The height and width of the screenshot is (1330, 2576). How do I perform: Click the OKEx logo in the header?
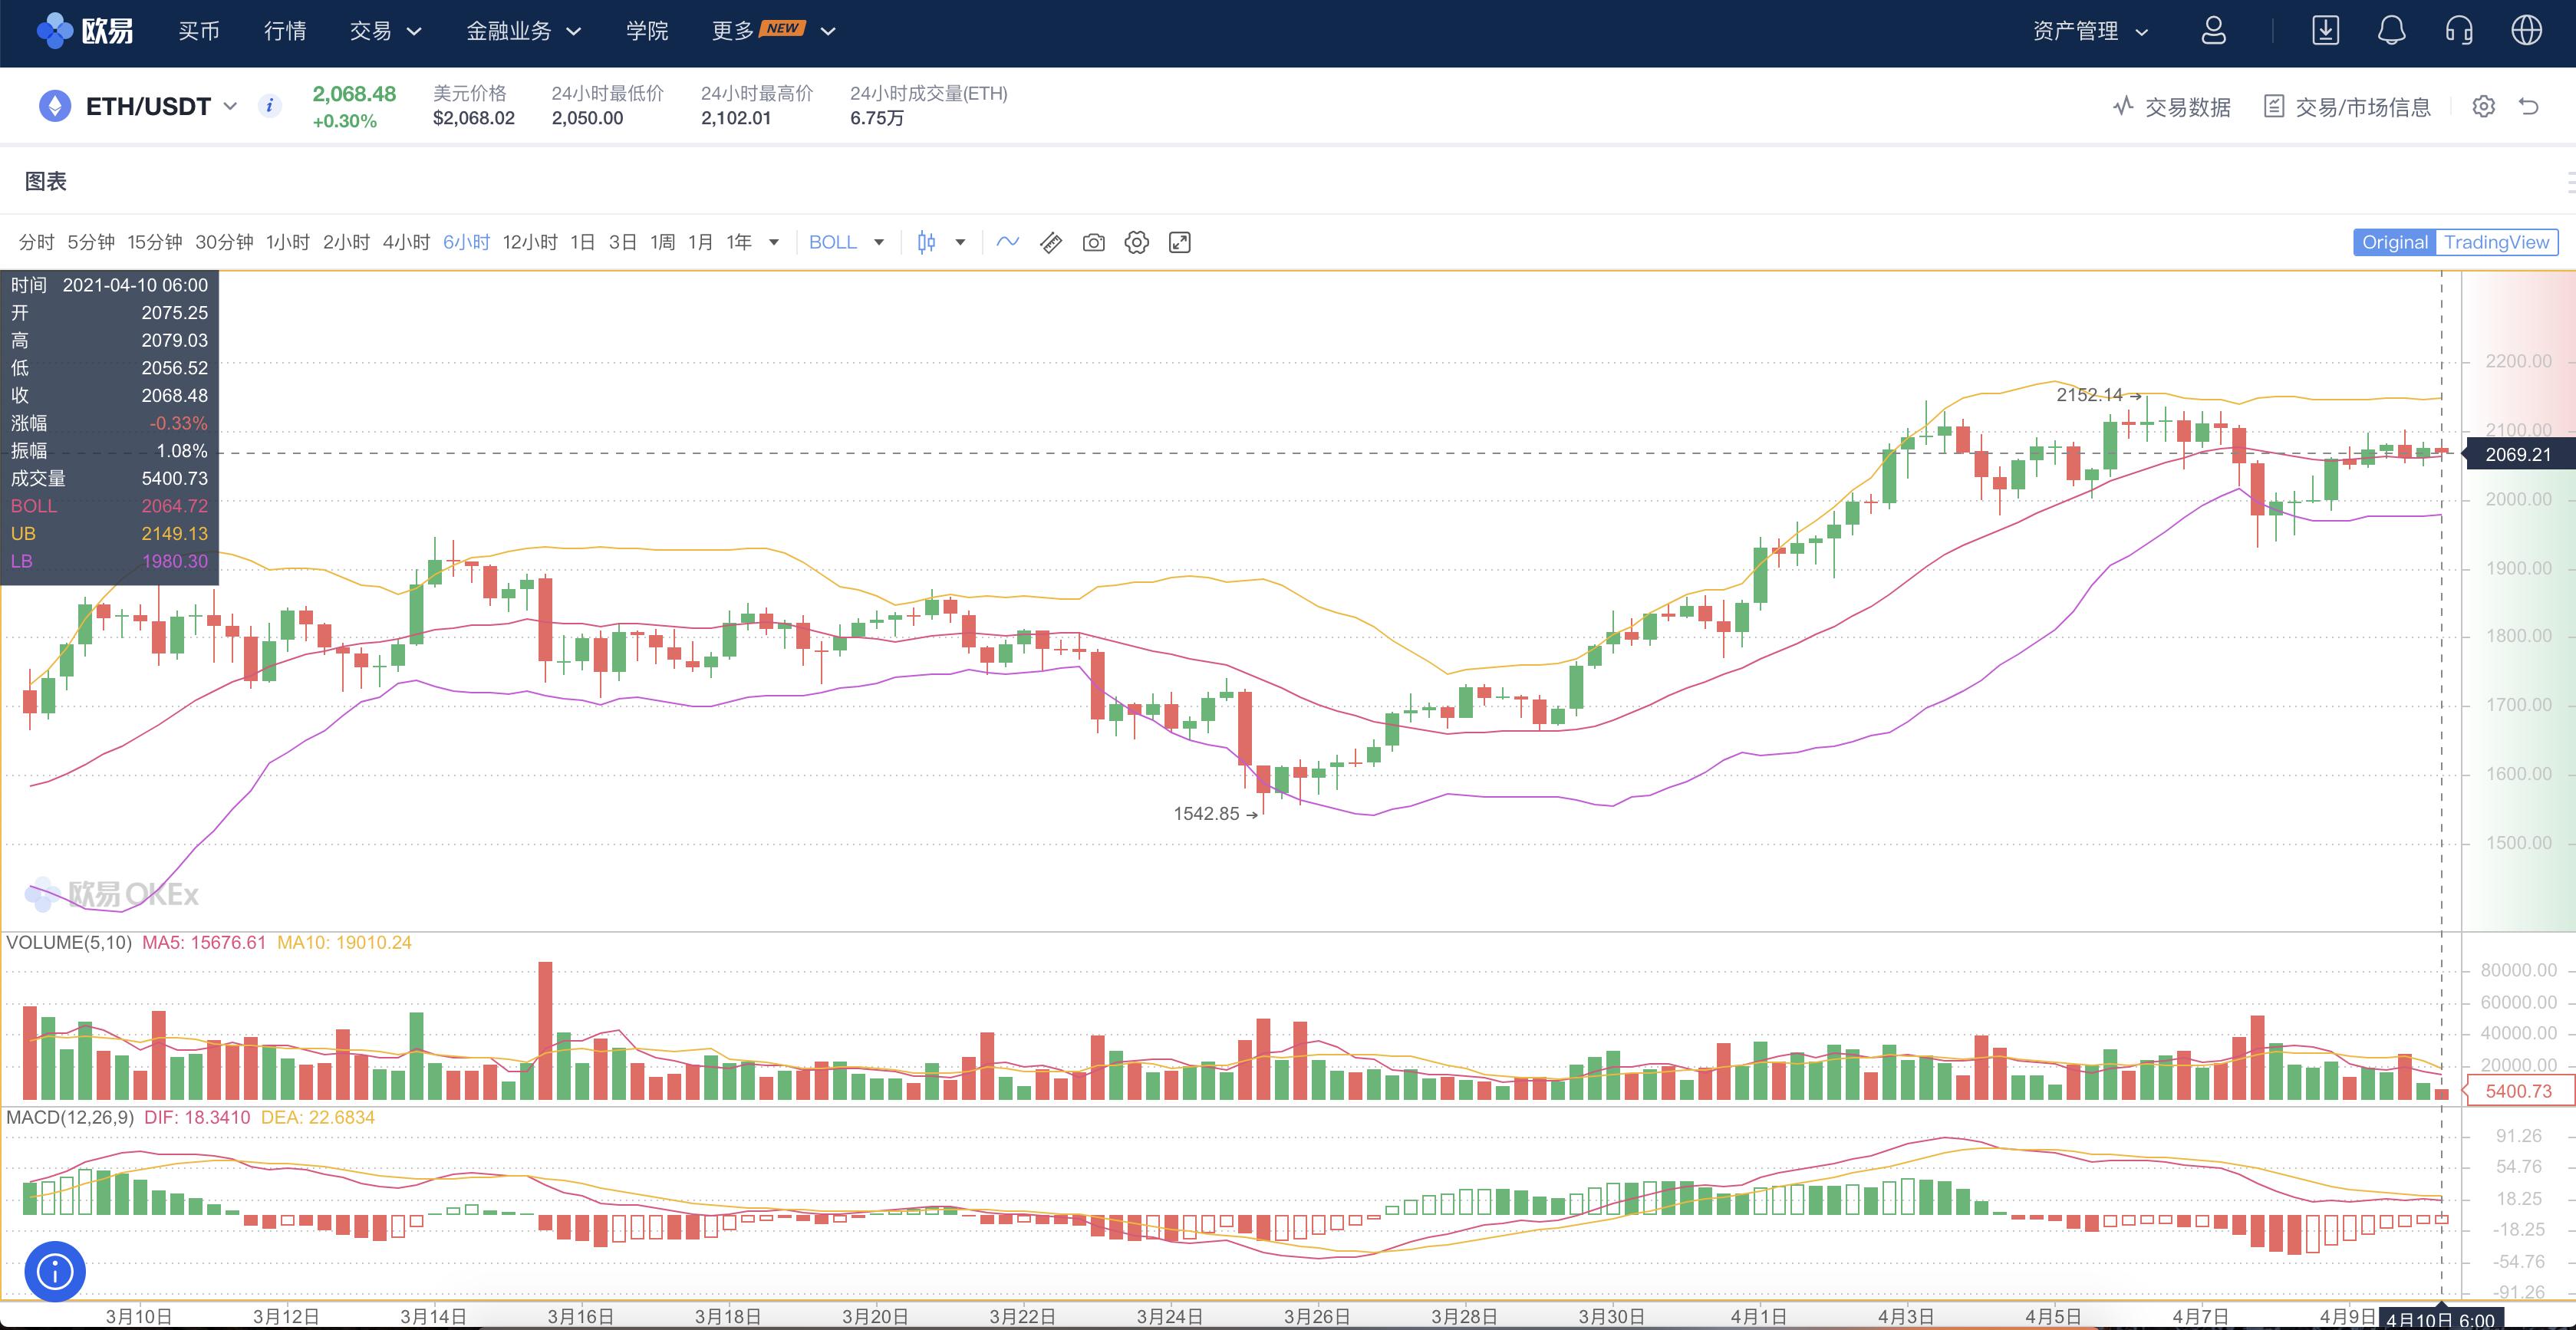(x=85, y=31)
